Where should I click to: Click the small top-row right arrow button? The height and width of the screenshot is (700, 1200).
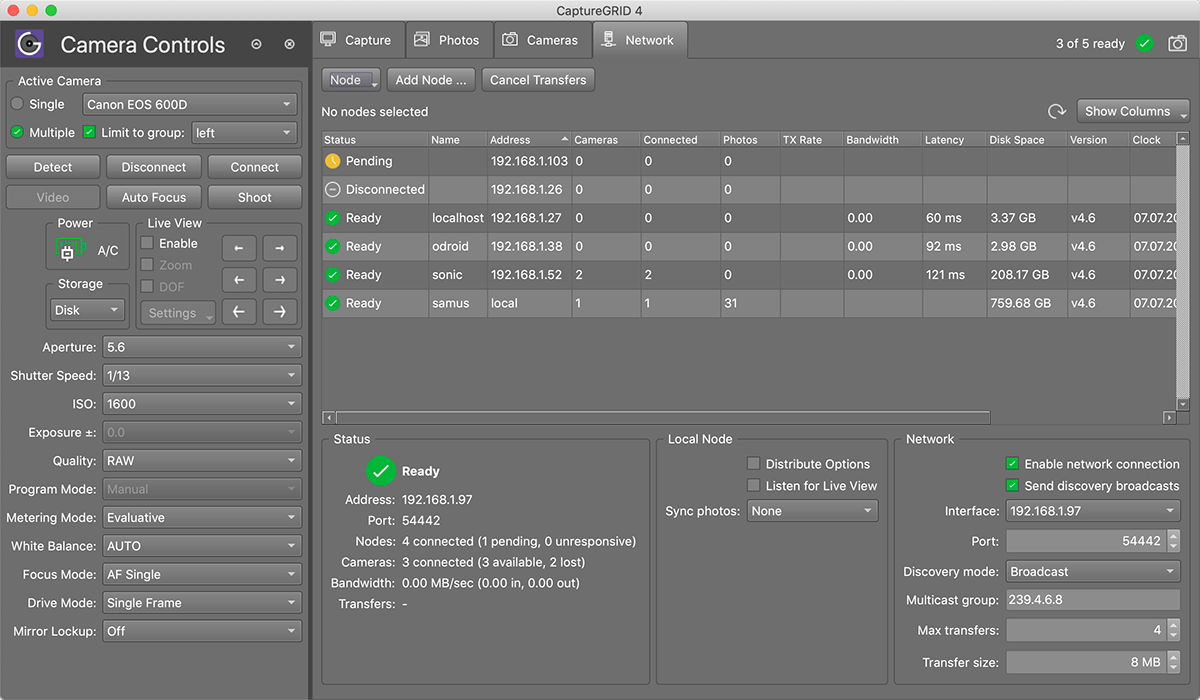coord(280,248)
